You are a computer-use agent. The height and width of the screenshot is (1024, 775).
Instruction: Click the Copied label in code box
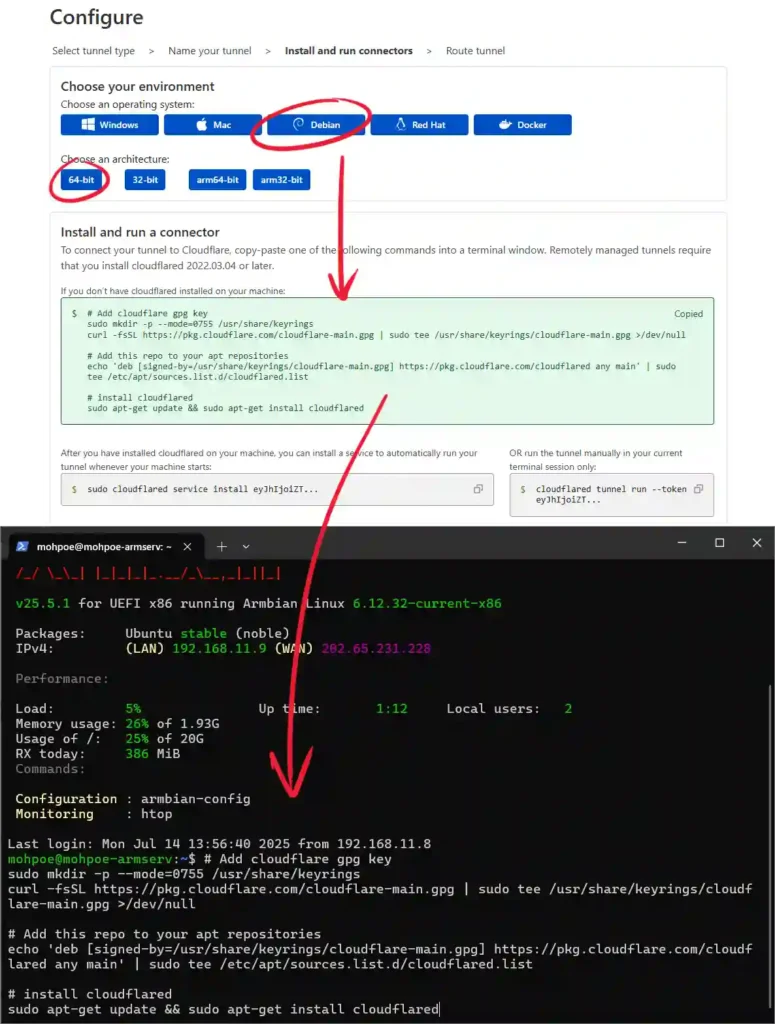[x=688, y=314]
